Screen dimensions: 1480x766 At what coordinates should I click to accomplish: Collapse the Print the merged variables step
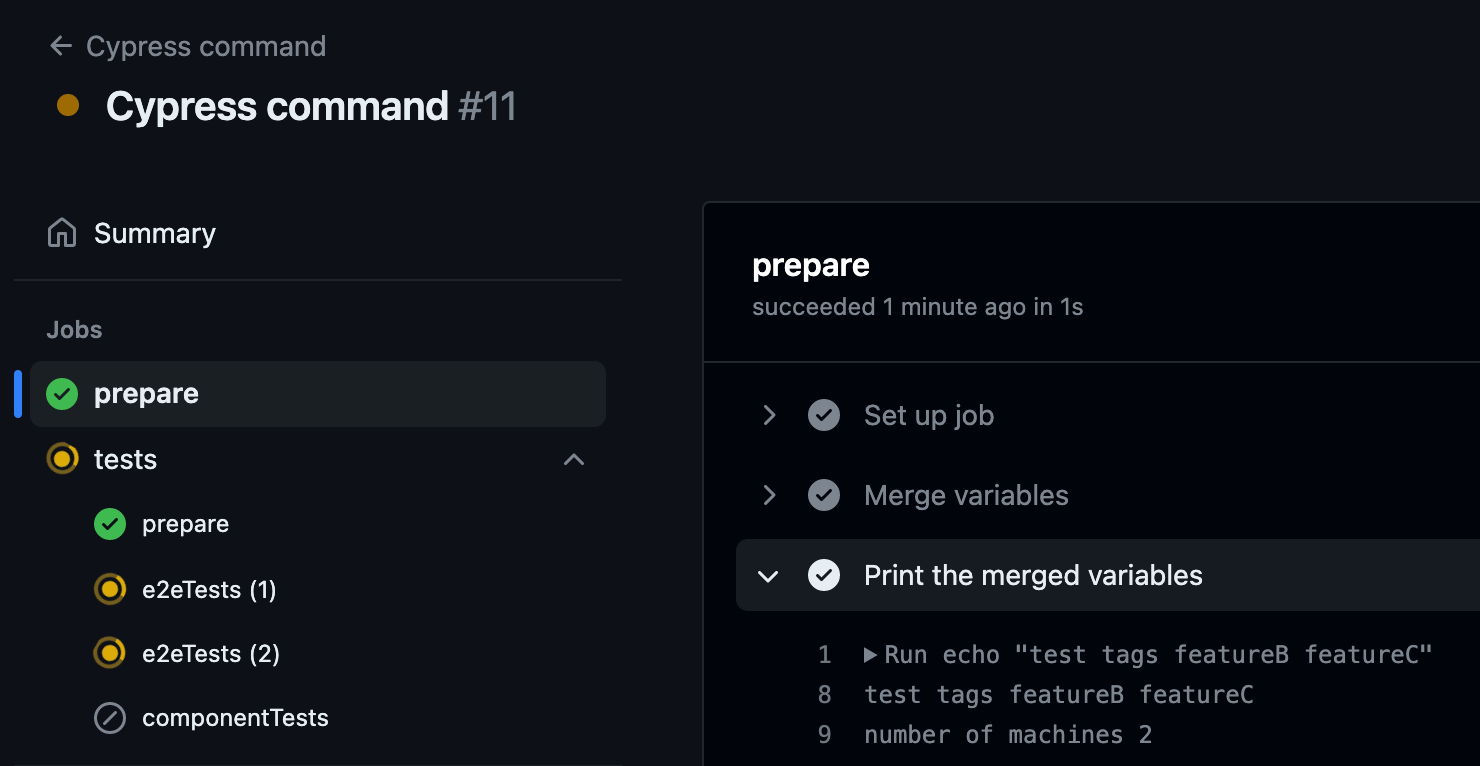(x=768, y=575)
